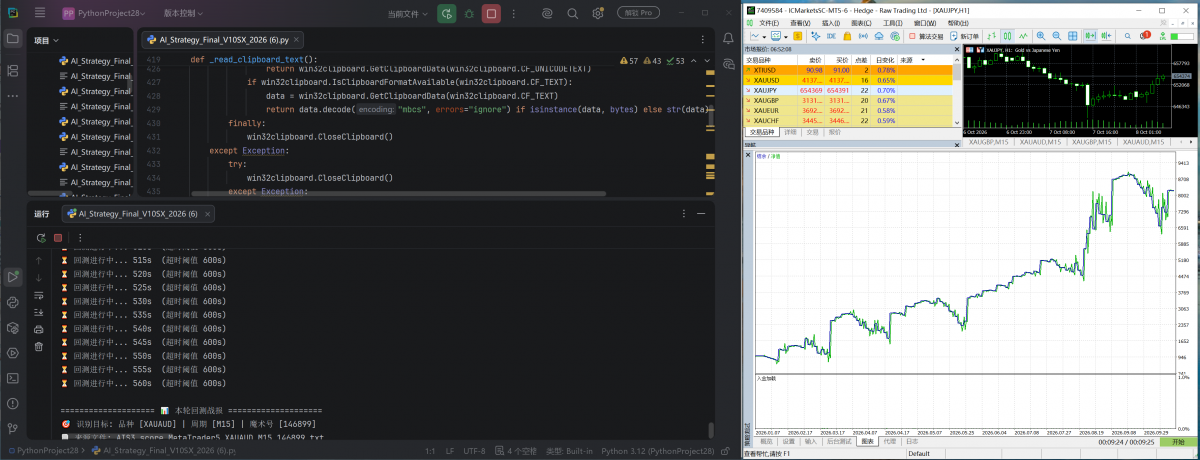This screenshot has height=460, width=1200.
Task: Open the Terminal tool window
Action: pos(13,378)
